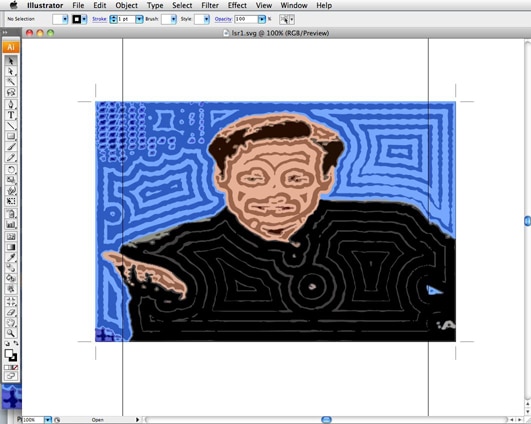The height and width of the screenshot is (424, 531).
Task: Open the Select menu
Action: pyautogui.click(x=182, y=5)
